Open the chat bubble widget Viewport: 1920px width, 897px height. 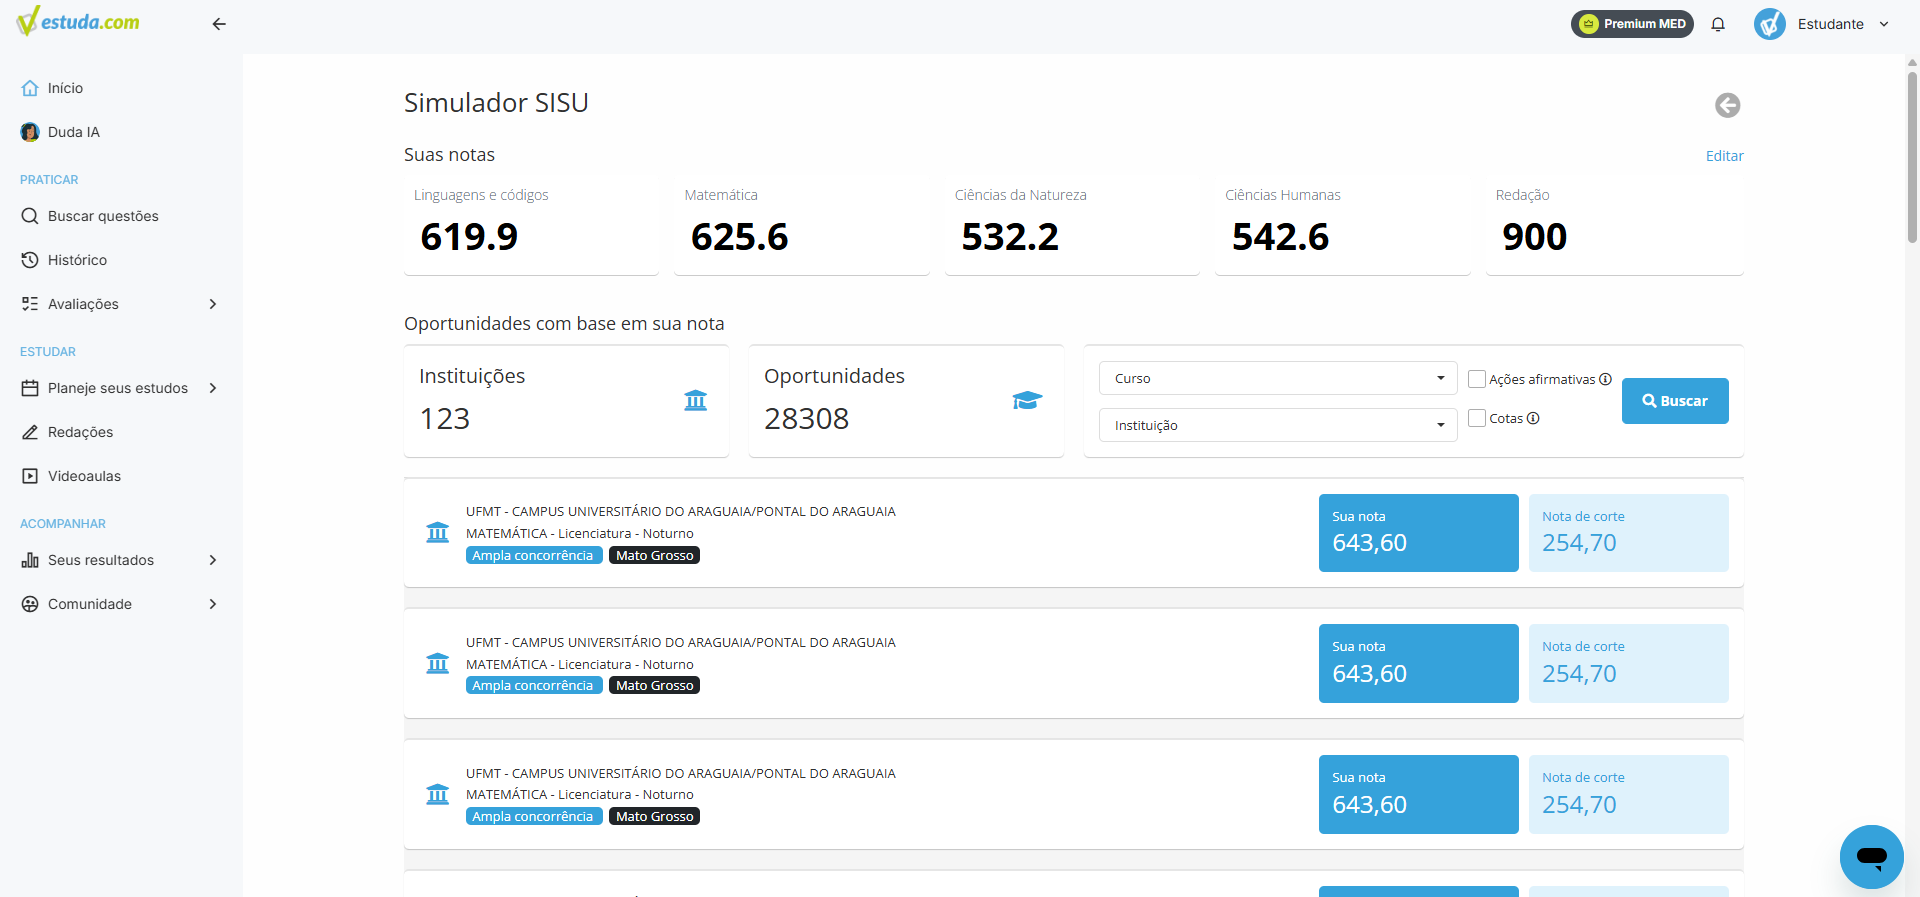click(x=1871, y=856)
